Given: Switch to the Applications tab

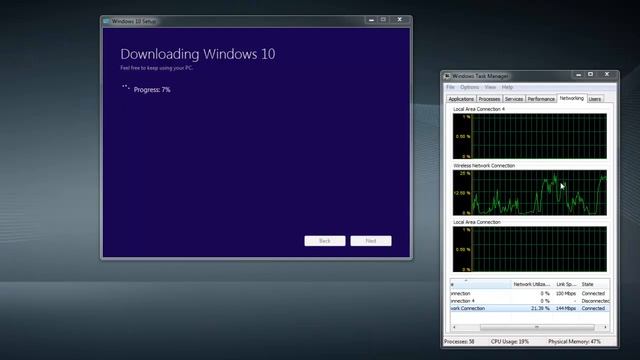Looking at the screenshot, I should 461,99.
